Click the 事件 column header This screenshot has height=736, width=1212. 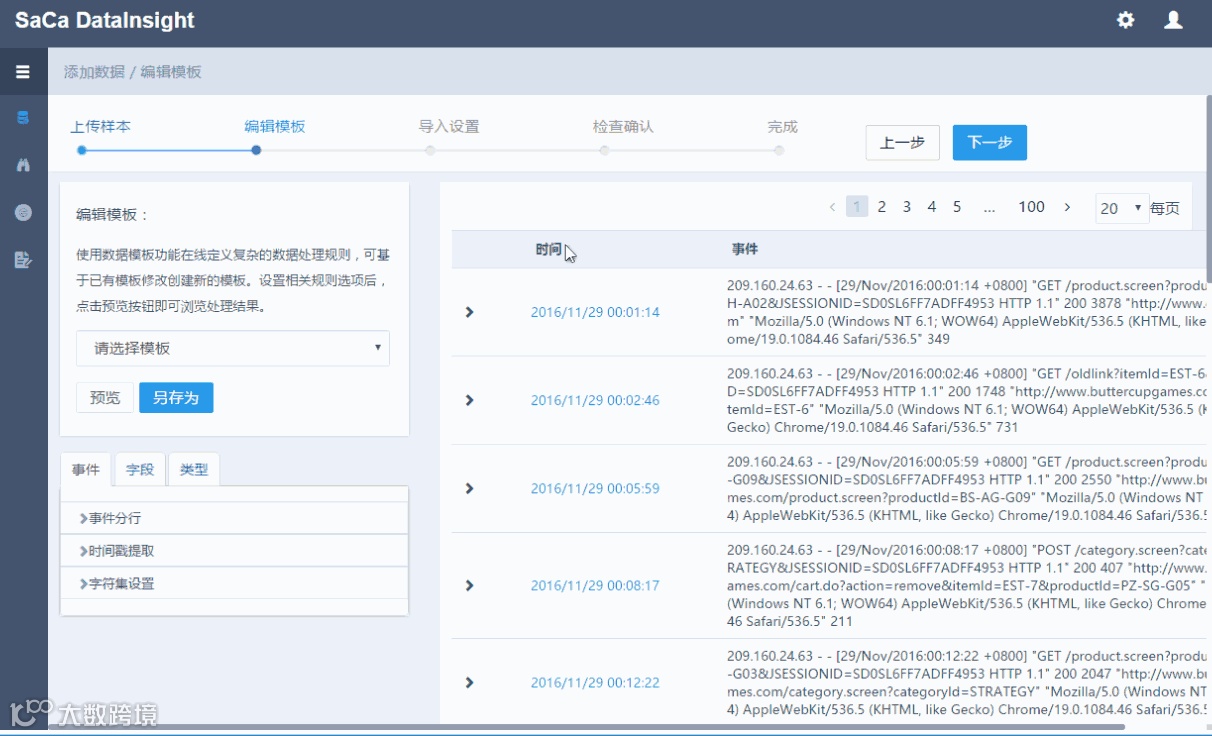[x=745, y=249]
